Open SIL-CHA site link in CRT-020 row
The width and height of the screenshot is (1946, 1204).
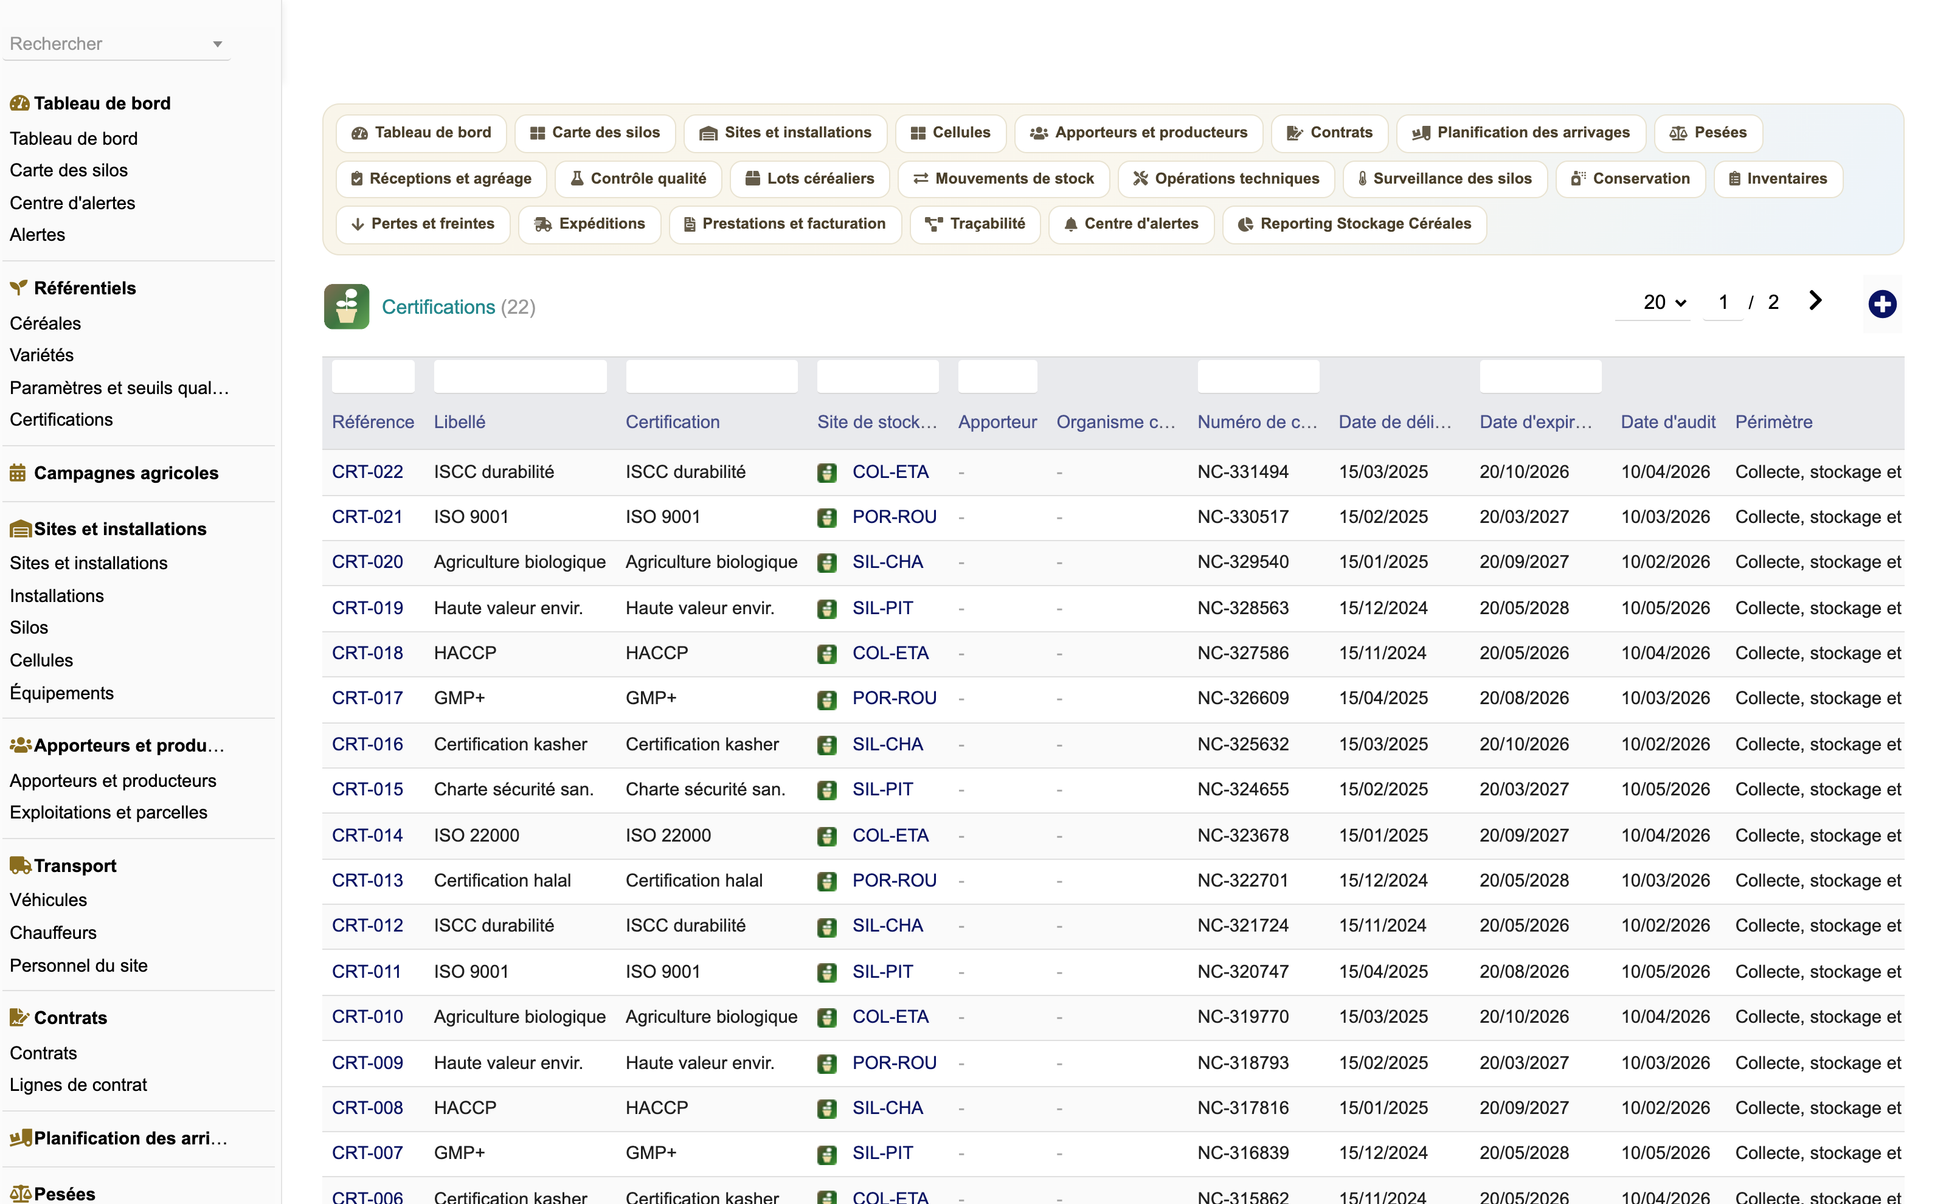pos(887,562)
